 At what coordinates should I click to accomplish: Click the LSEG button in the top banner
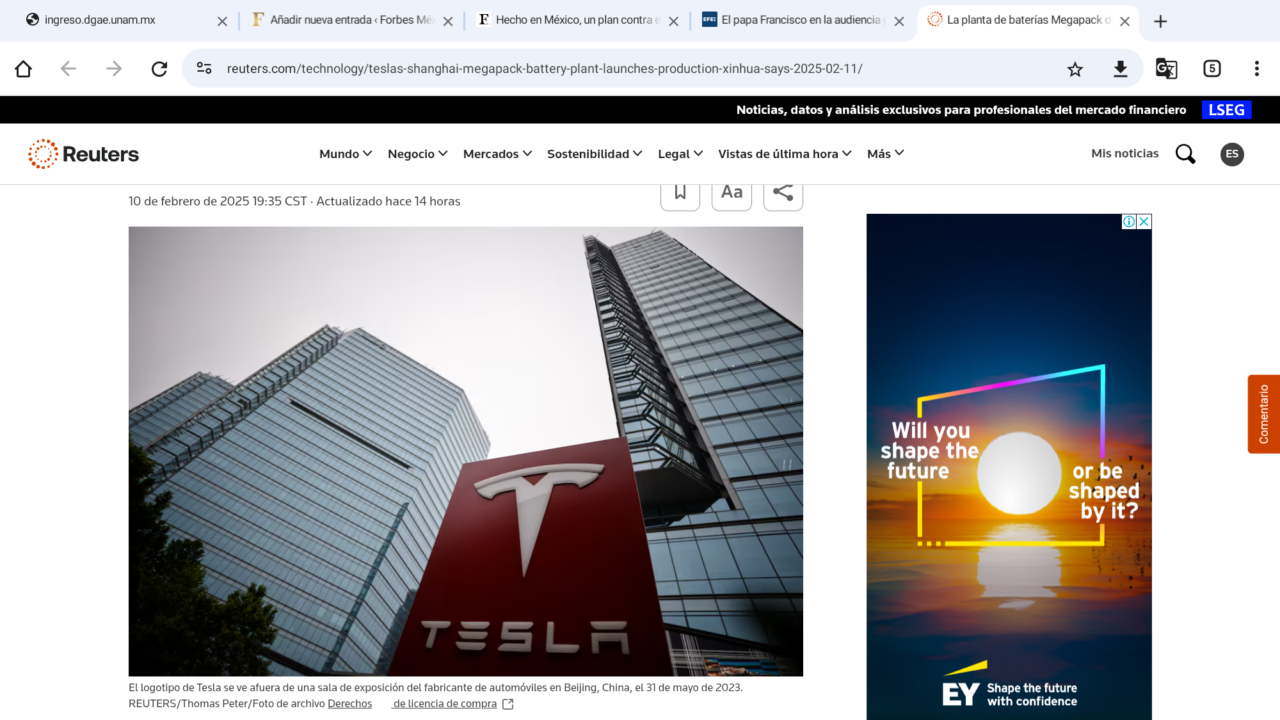pyautogui.click(x=1226, y=110)
